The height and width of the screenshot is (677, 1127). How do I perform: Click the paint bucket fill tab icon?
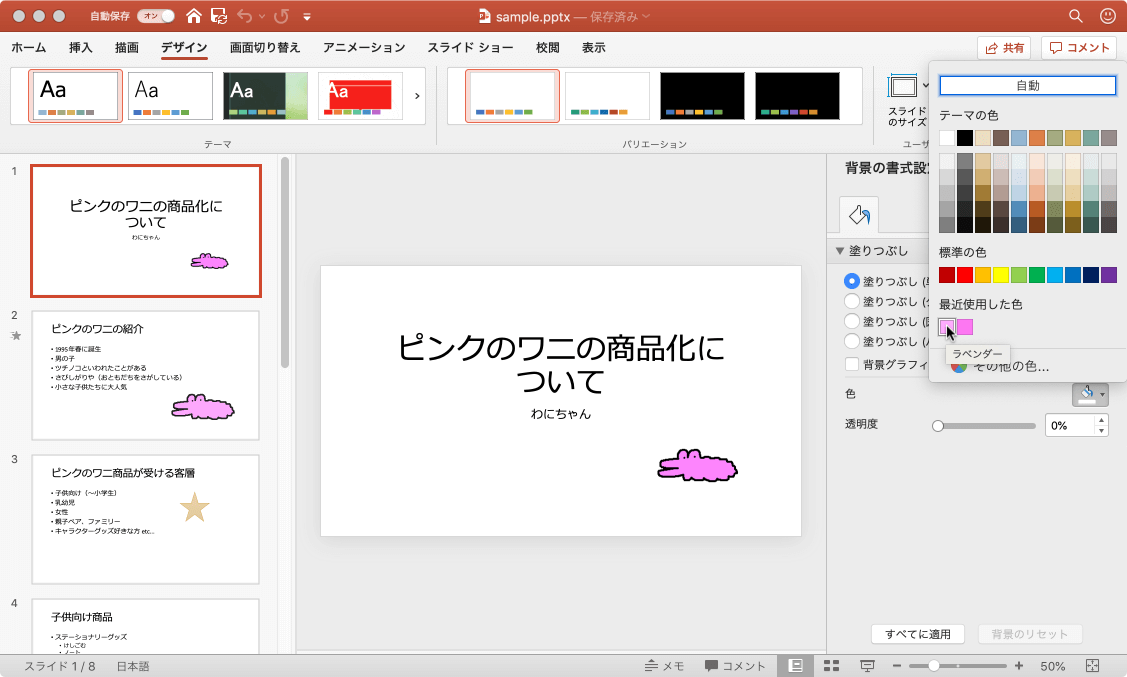coord(859,214)
